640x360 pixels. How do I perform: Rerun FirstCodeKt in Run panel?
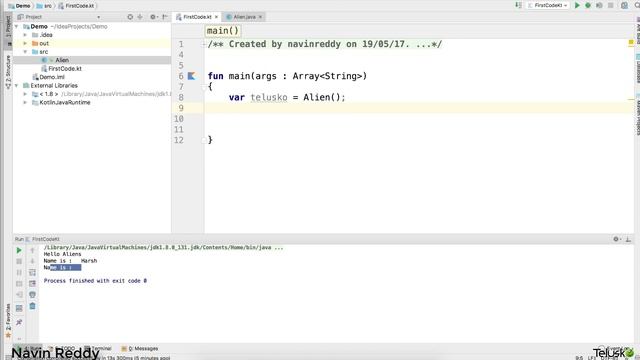(19, 250)
